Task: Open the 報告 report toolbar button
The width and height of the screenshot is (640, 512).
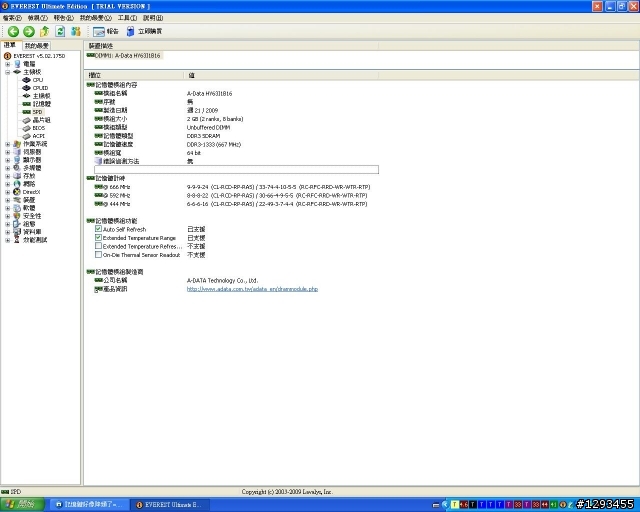Action: 105,31
